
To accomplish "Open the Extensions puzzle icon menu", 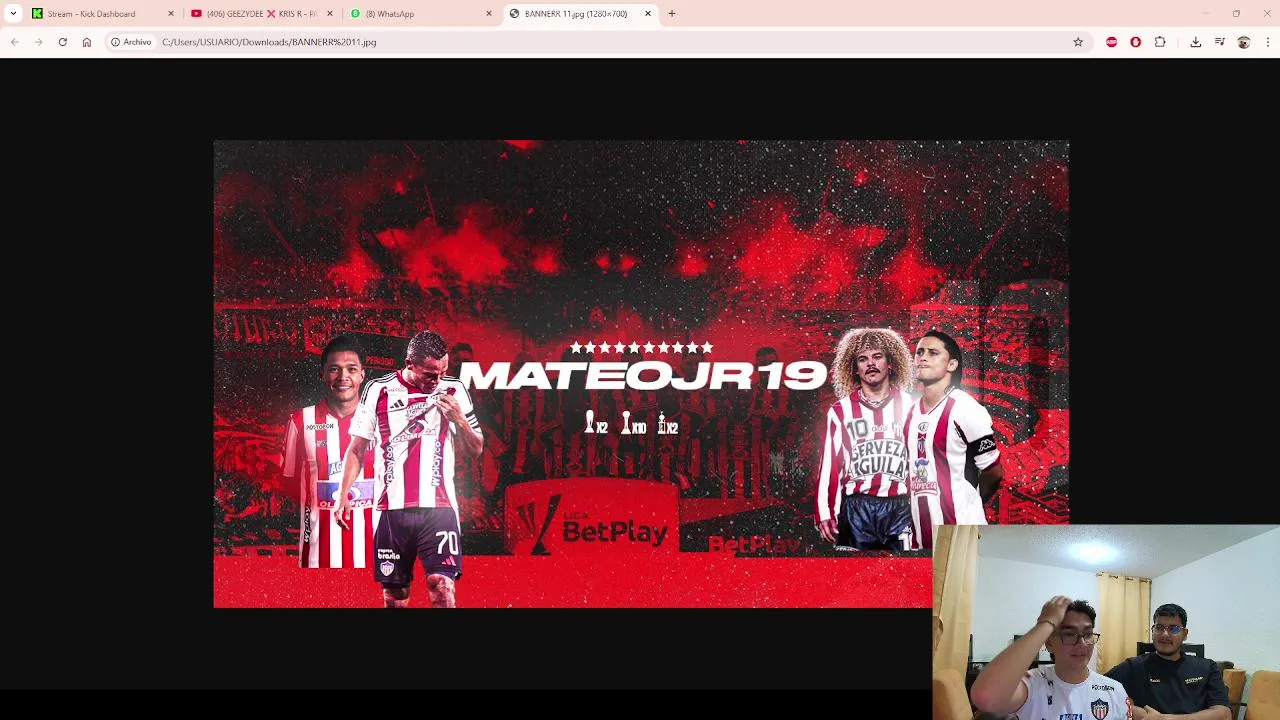I will click(1160, 42).
